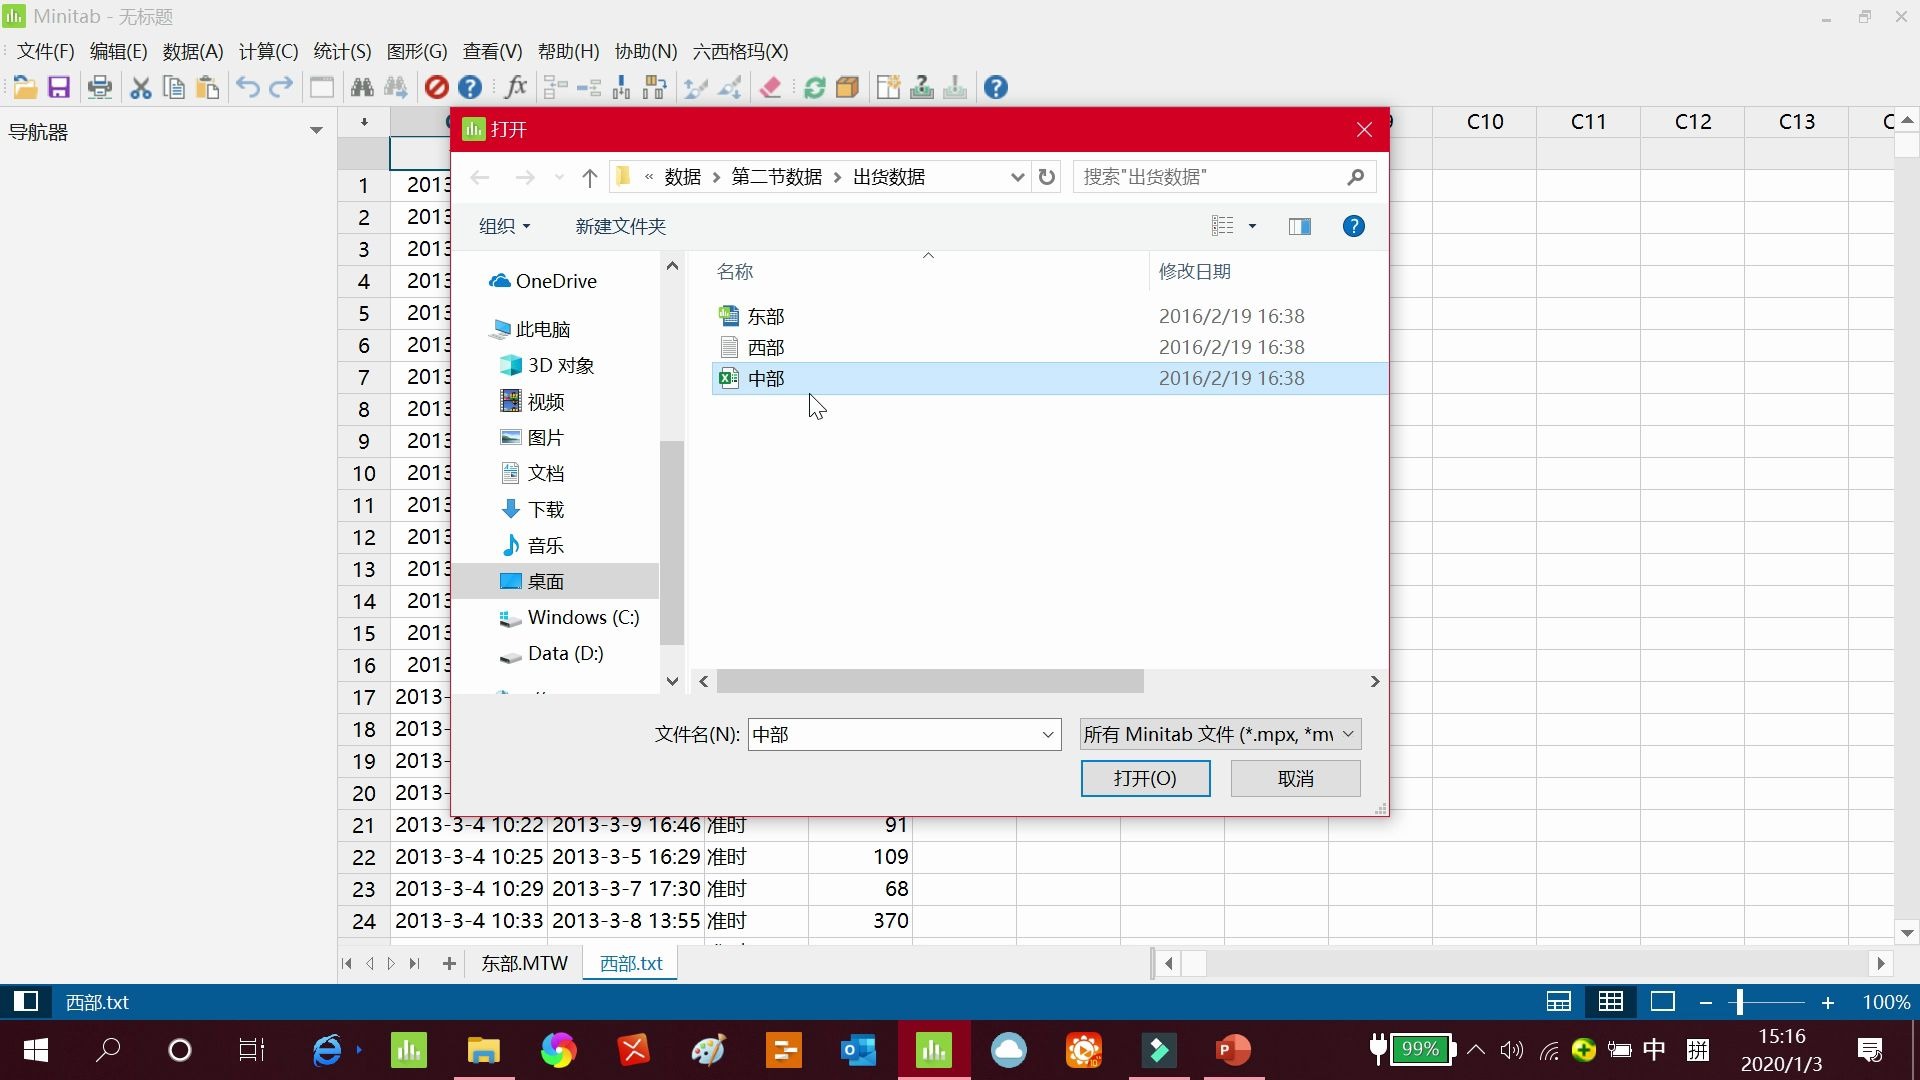Click the fx formula assistant icon

coord(515,87)
